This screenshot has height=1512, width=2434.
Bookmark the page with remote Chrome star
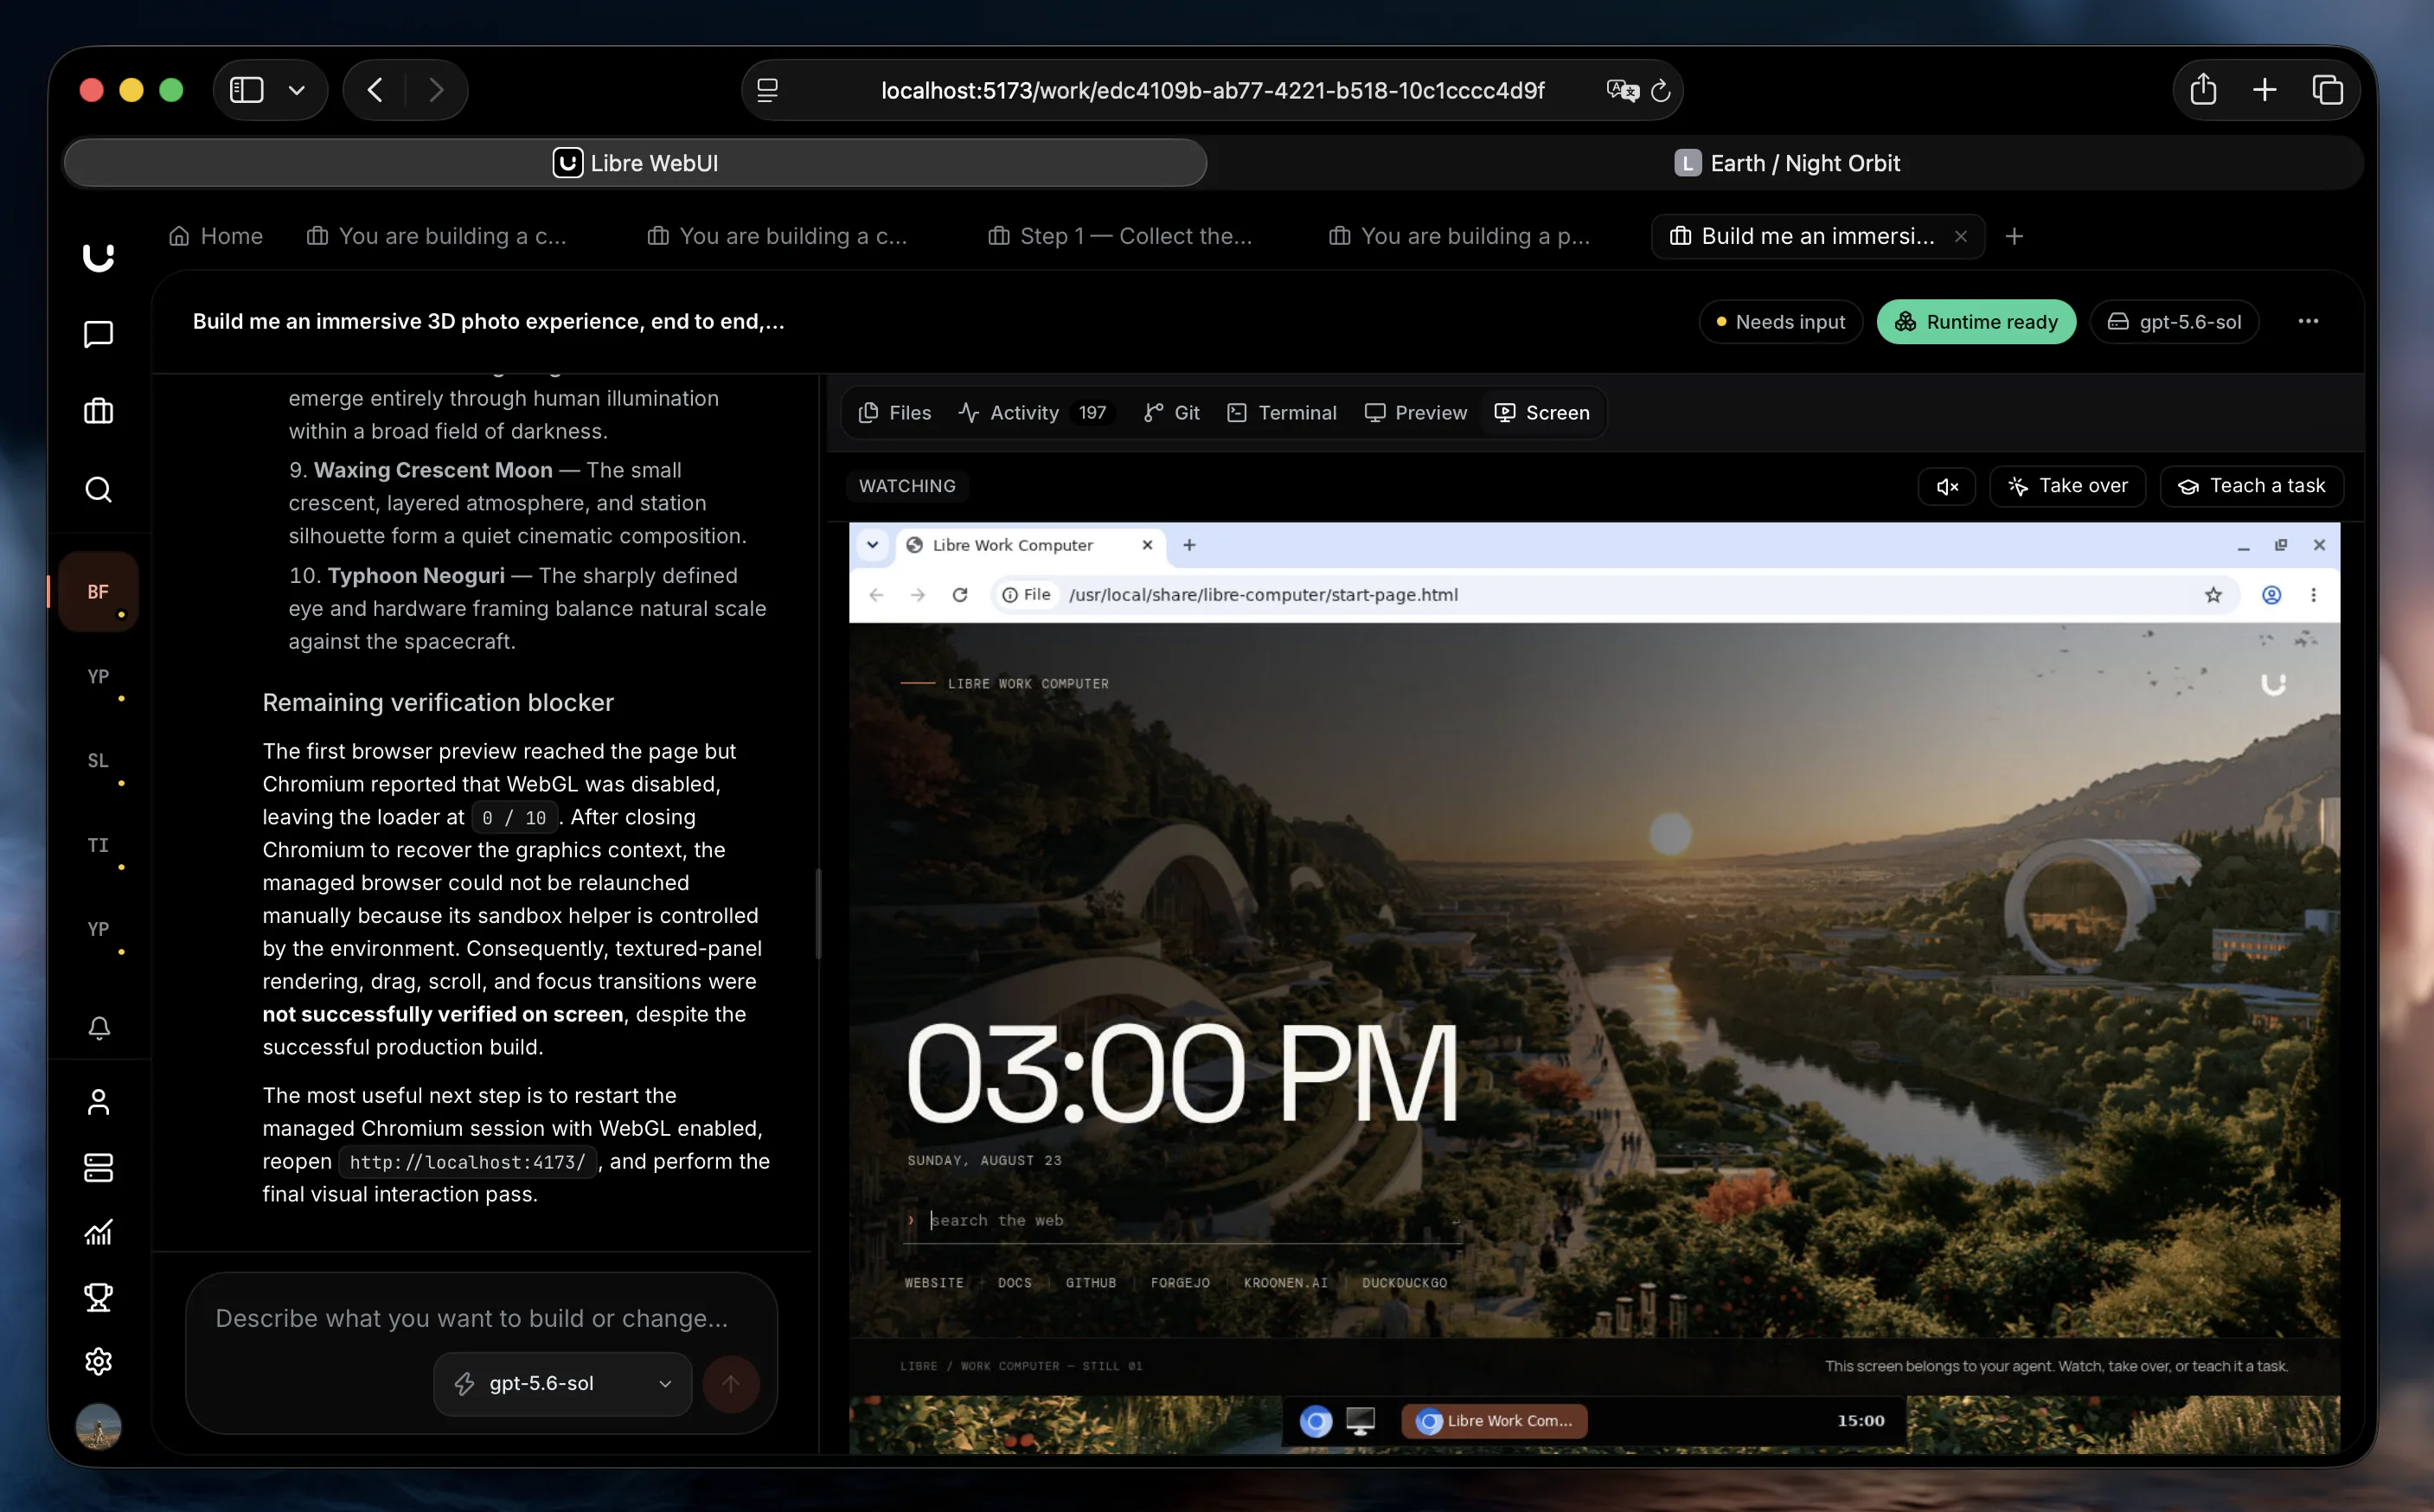click(2213, 595)
